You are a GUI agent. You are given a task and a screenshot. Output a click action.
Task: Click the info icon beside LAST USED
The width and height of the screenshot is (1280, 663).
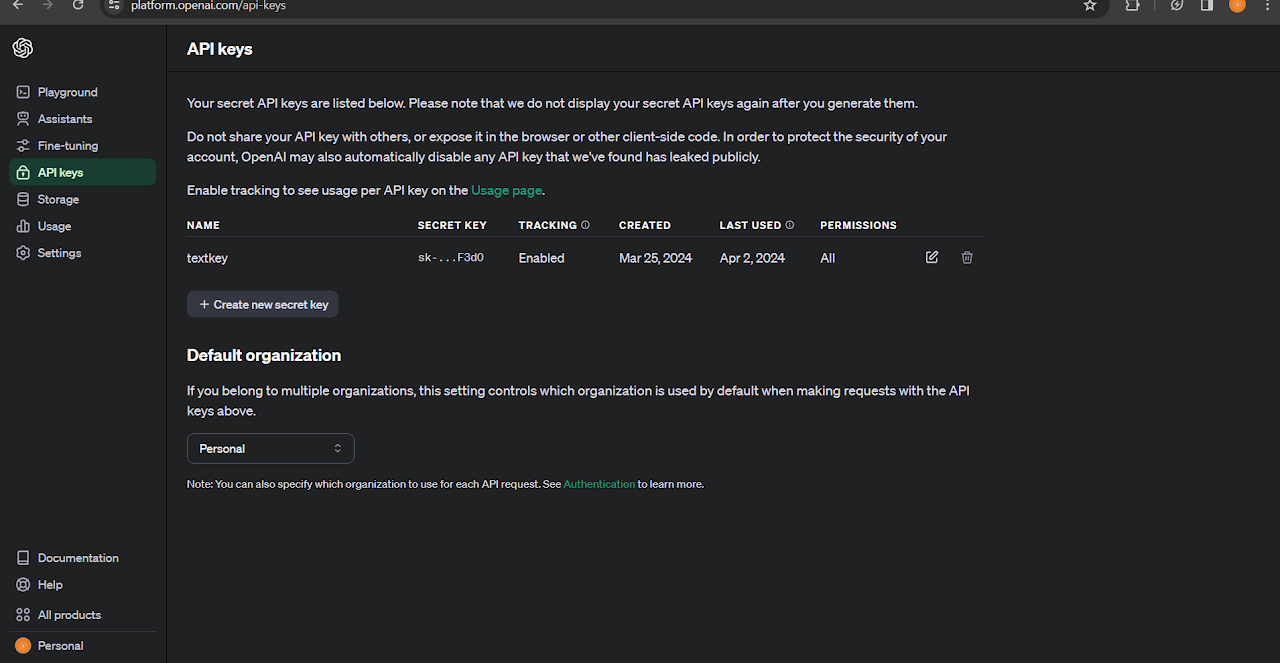[x=790, y=225]
